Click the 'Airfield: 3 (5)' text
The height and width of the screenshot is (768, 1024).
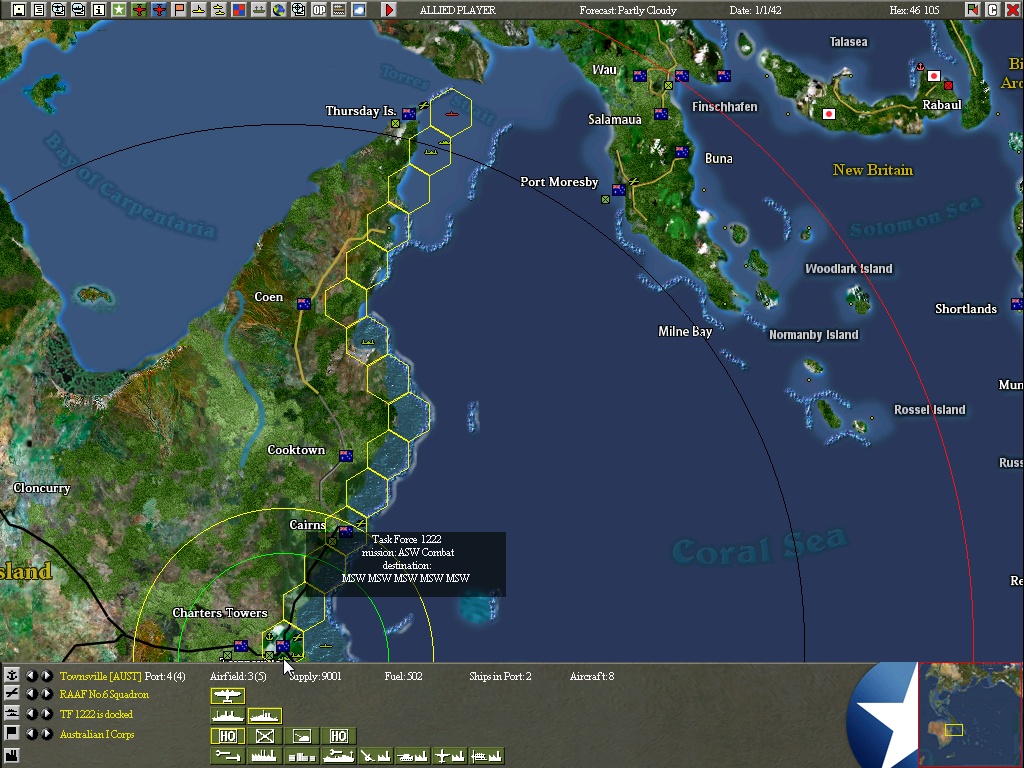[x=238, y=676]
